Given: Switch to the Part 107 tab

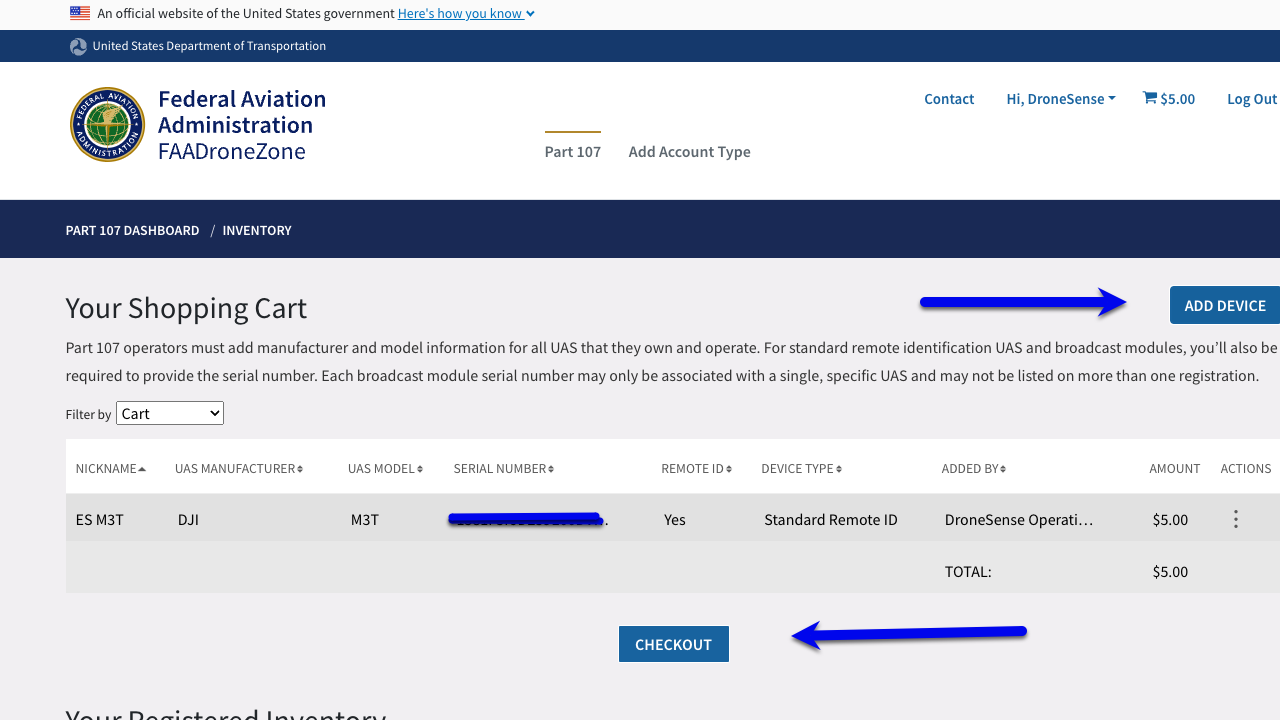Looking at the screenshot, I should point(572,151).
